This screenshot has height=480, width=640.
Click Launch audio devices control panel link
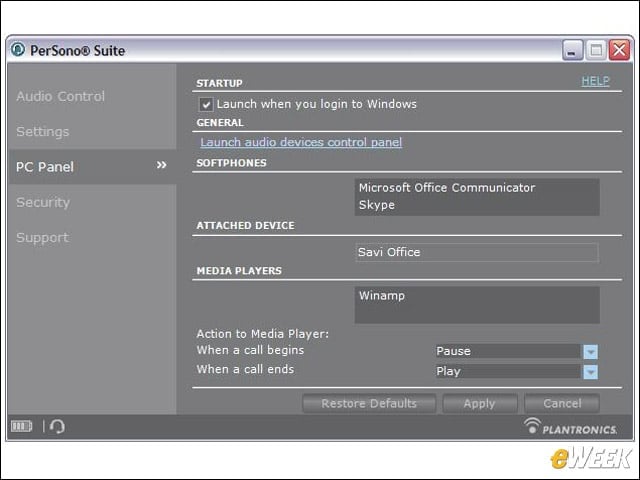click(x=301, y=142)
